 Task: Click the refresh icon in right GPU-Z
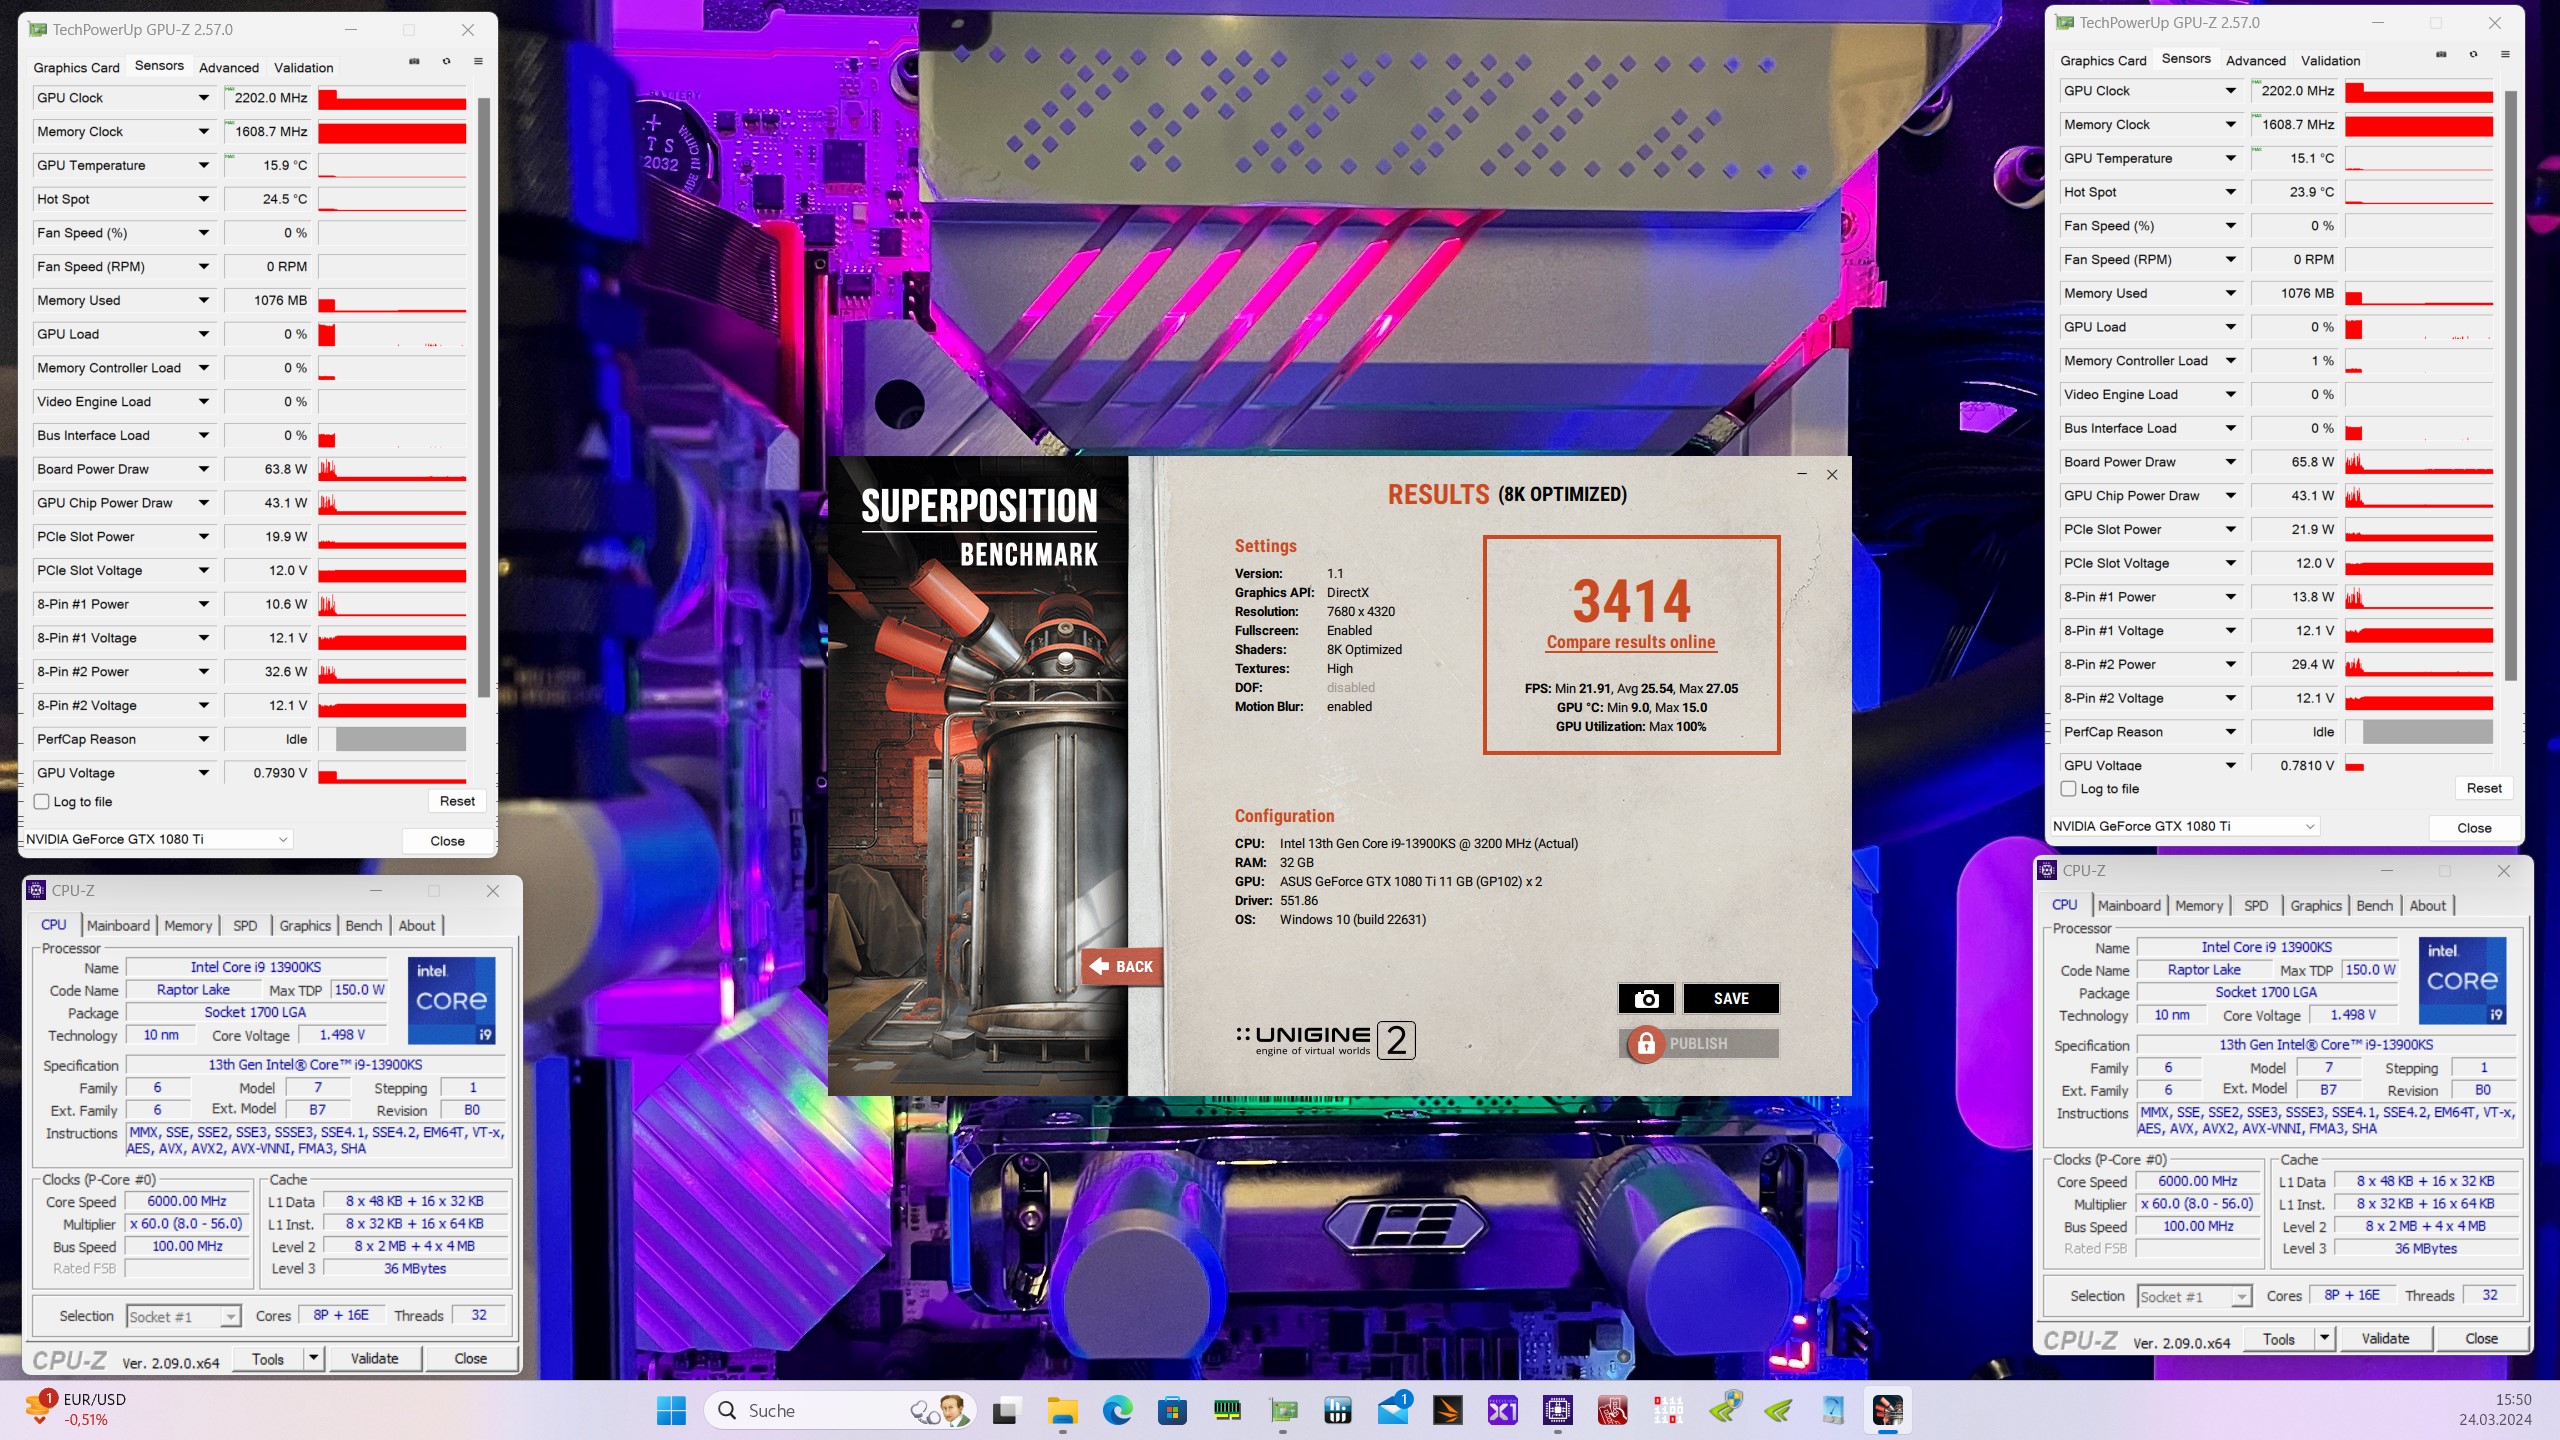coord(2473,55)
